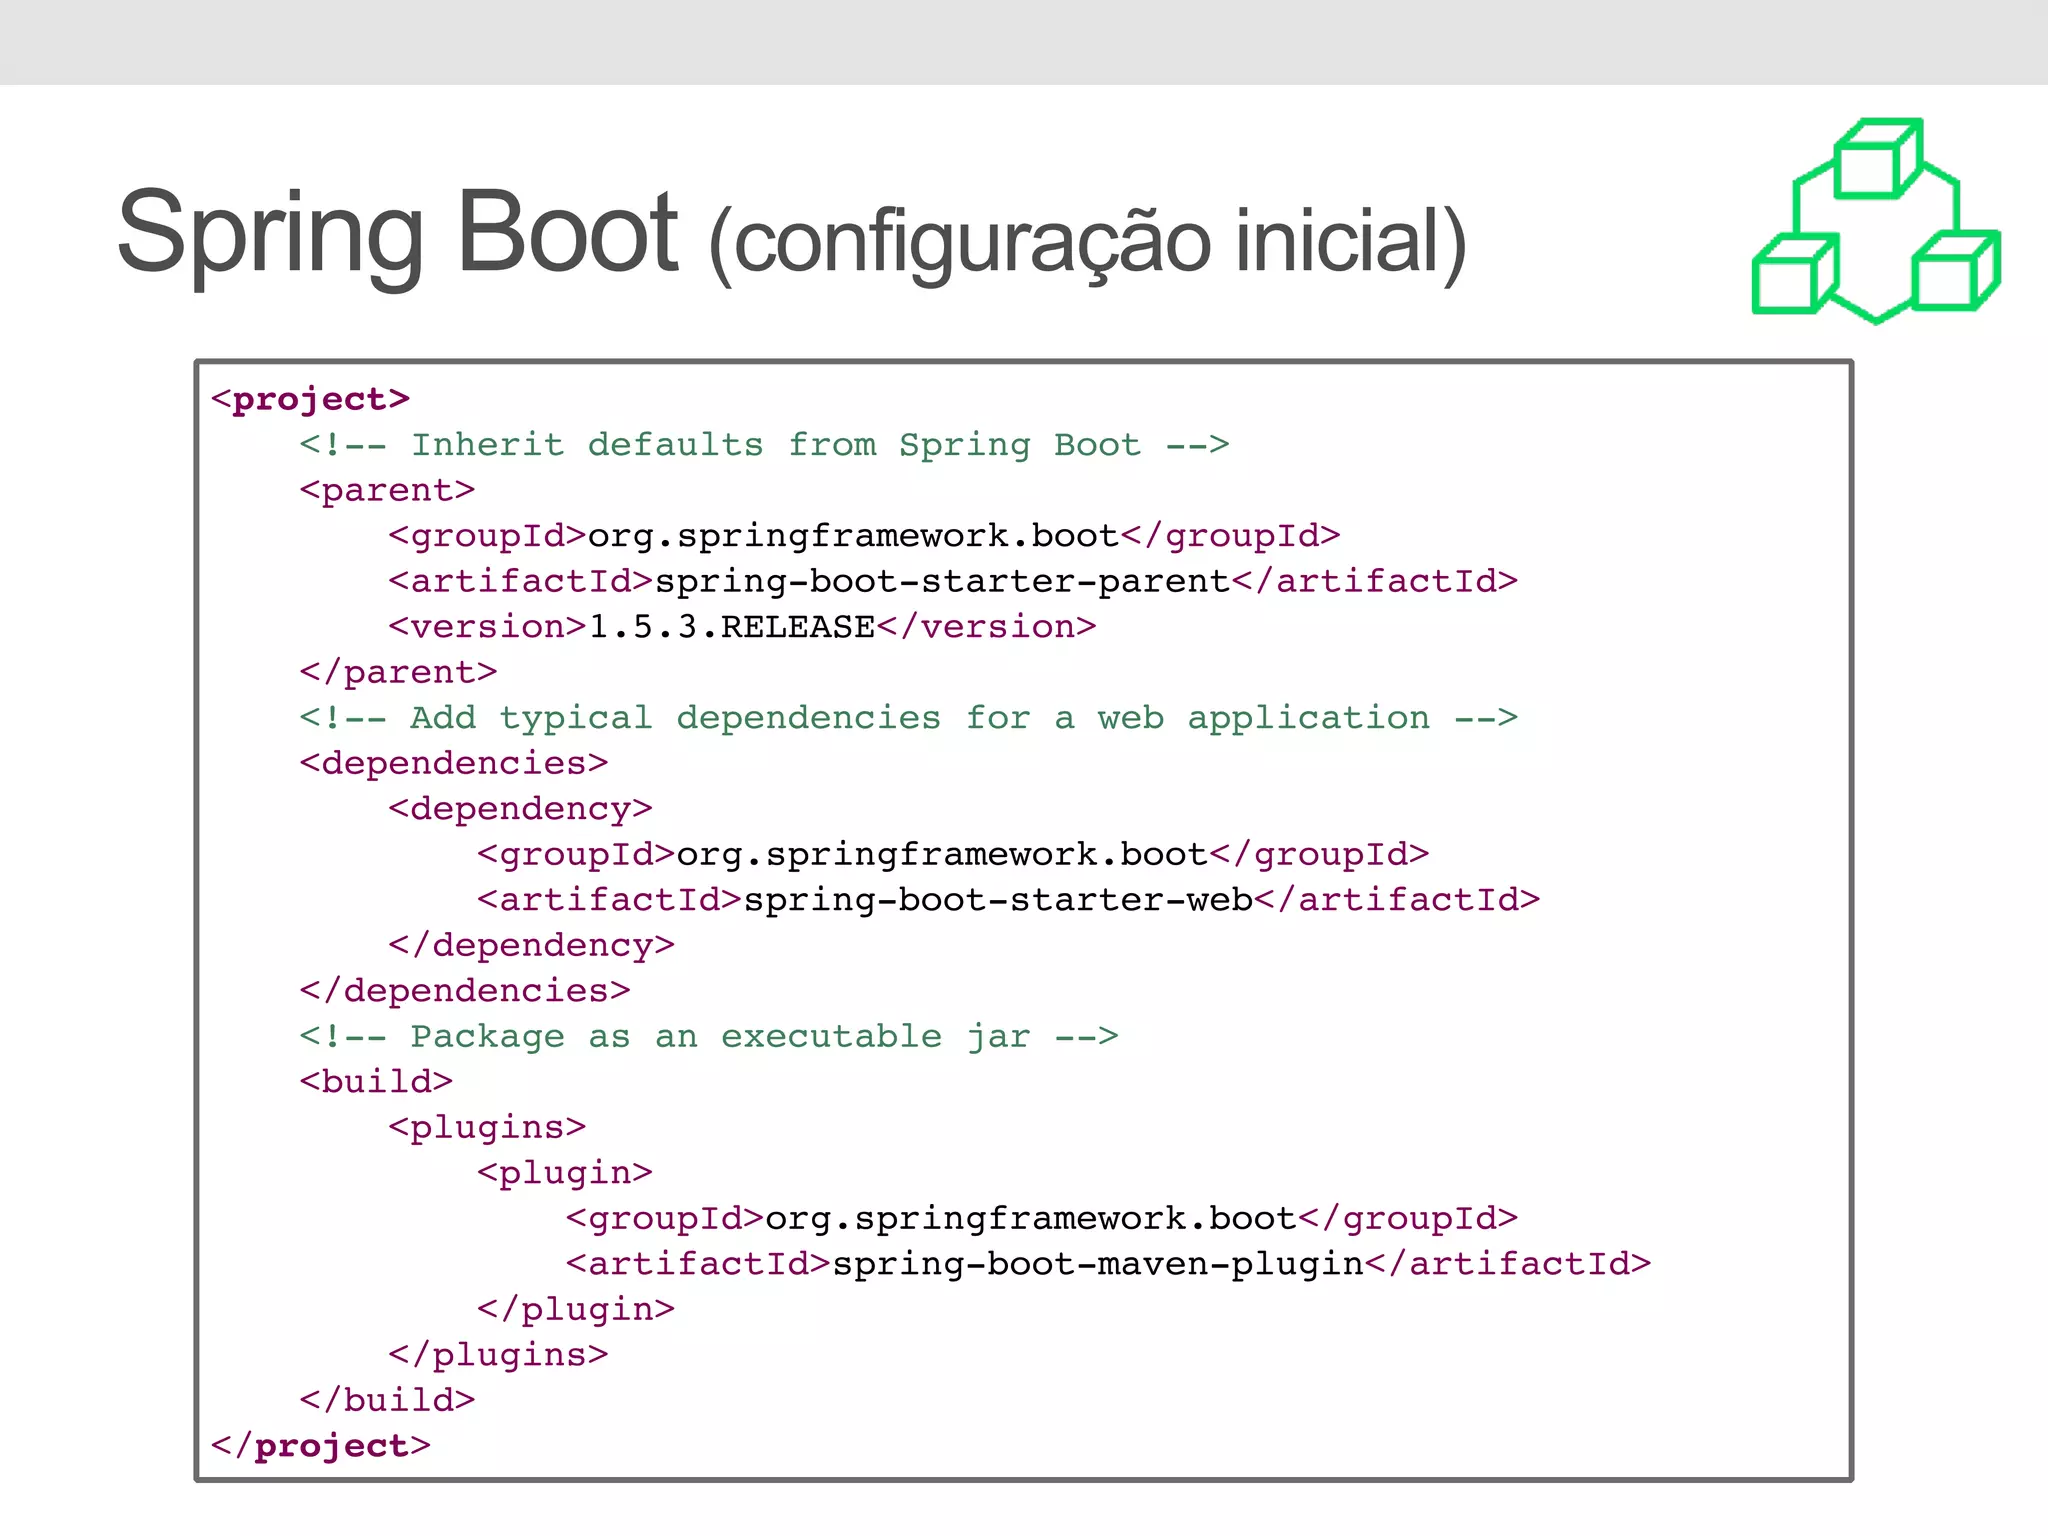Viewport: 2048px width, 1536px height.
Task: Click the opening '<parent>' tag
Action: pos(388,490)
